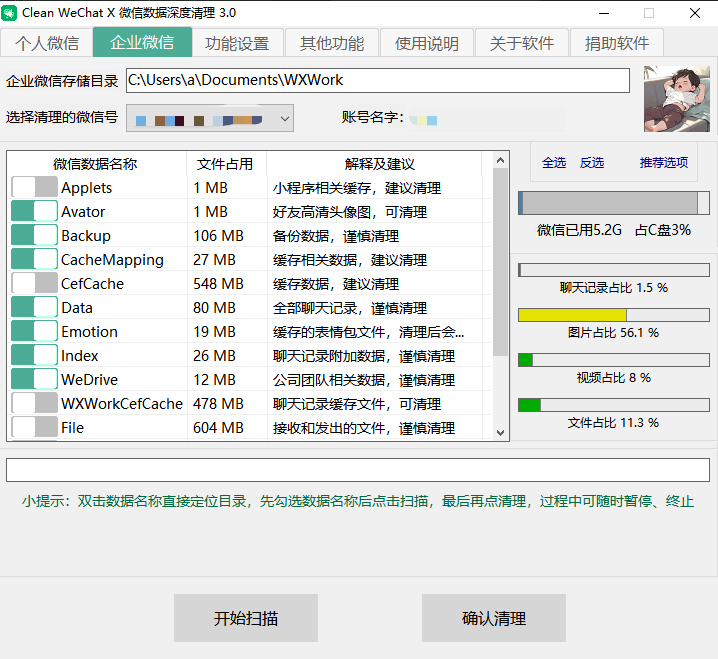Click the 聊天记录附加数据，谨慎清理 description
The width and height of the screenshot is (718, 659).
pos(364,356)
